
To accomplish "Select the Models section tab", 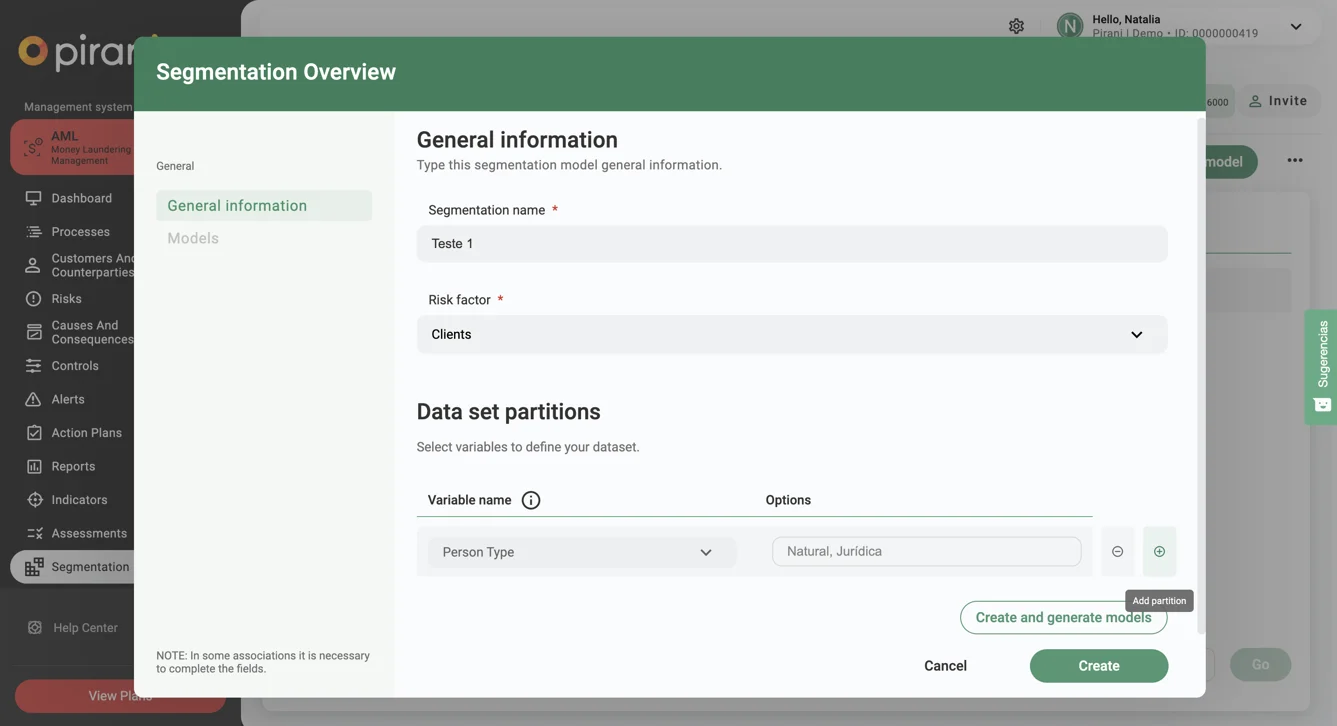I will (193, 239).
